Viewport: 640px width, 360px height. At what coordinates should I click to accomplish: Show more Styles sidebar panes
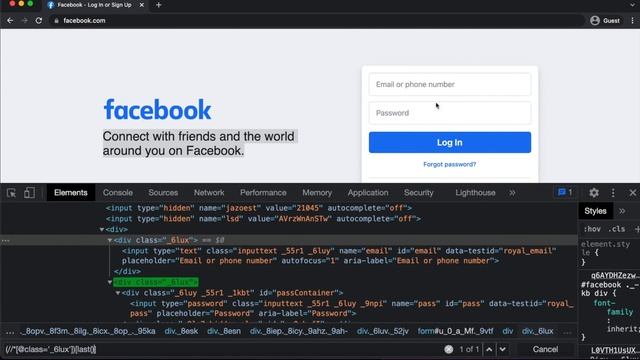pyautogui.click(x=622, y=211)
